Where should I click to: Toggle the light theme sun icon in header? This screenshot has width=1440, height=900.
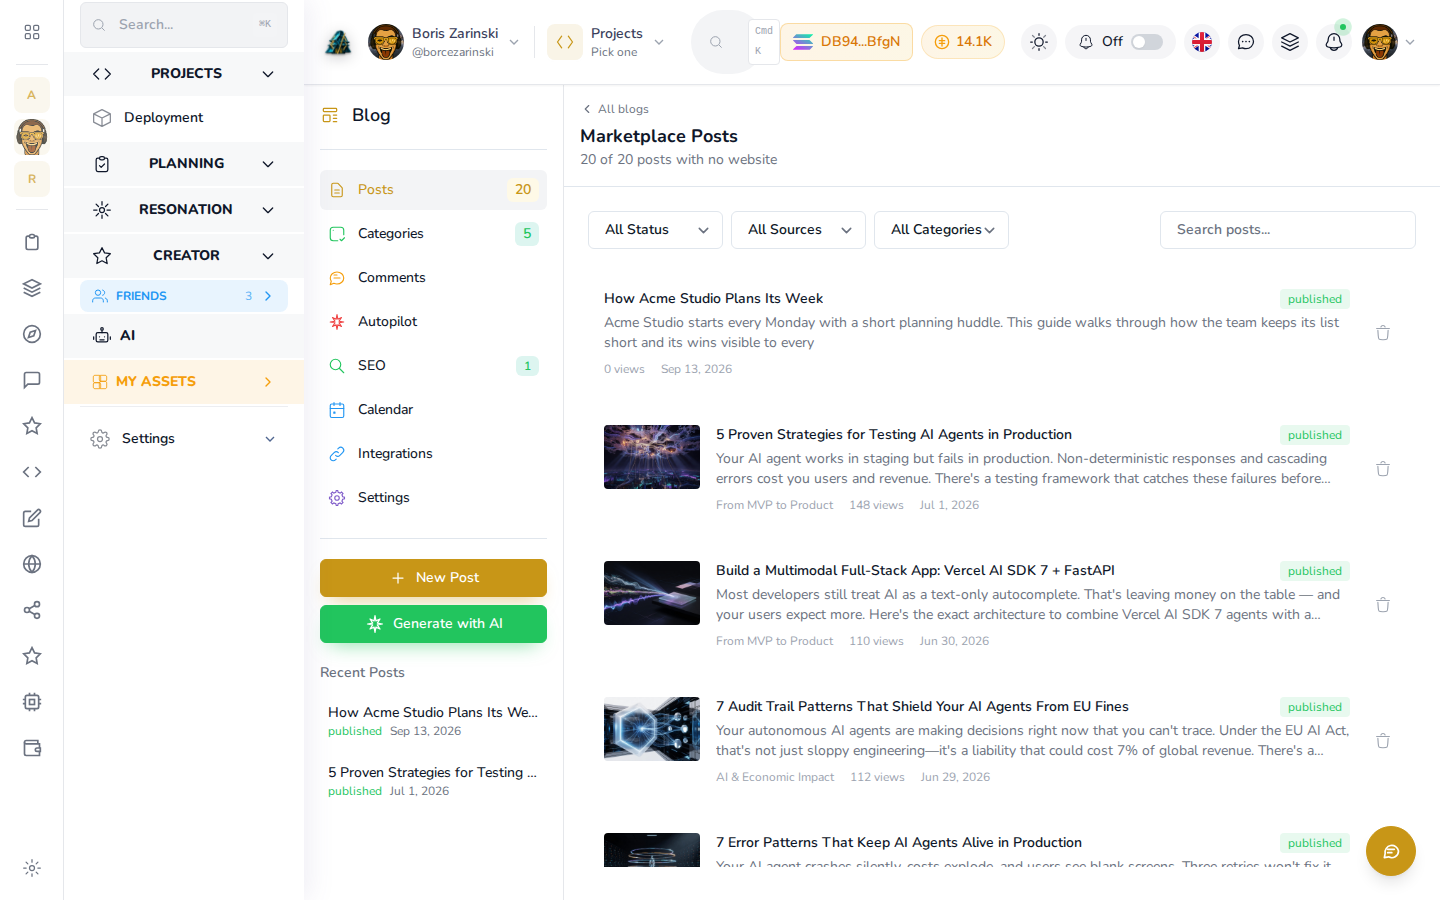(x=1039, y=42)
